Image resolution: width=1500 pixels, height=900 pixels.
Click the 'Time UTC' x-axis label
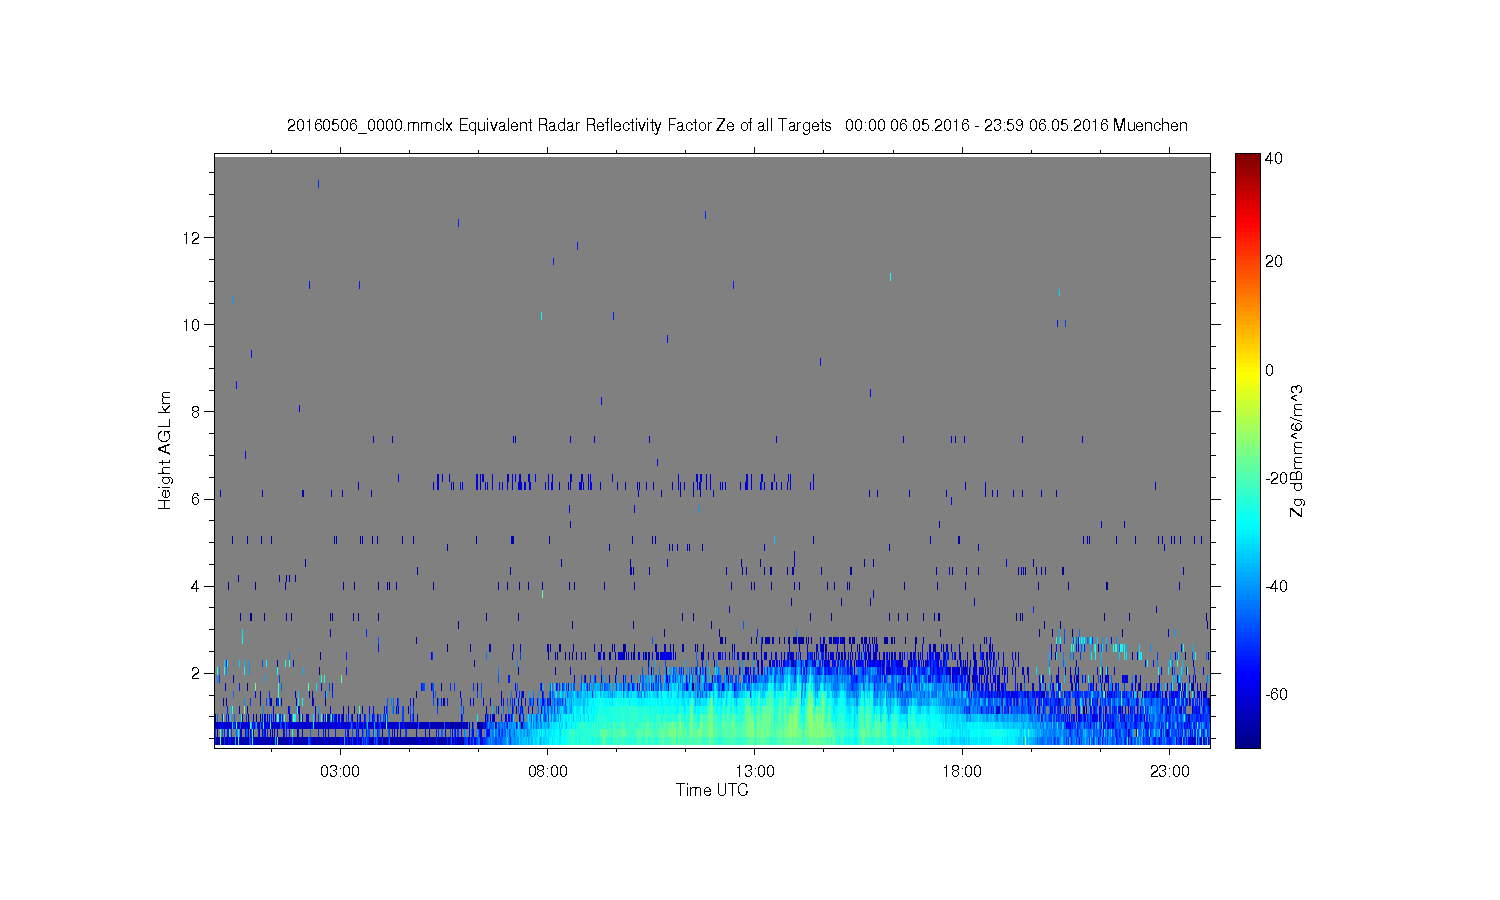[712, 790]
